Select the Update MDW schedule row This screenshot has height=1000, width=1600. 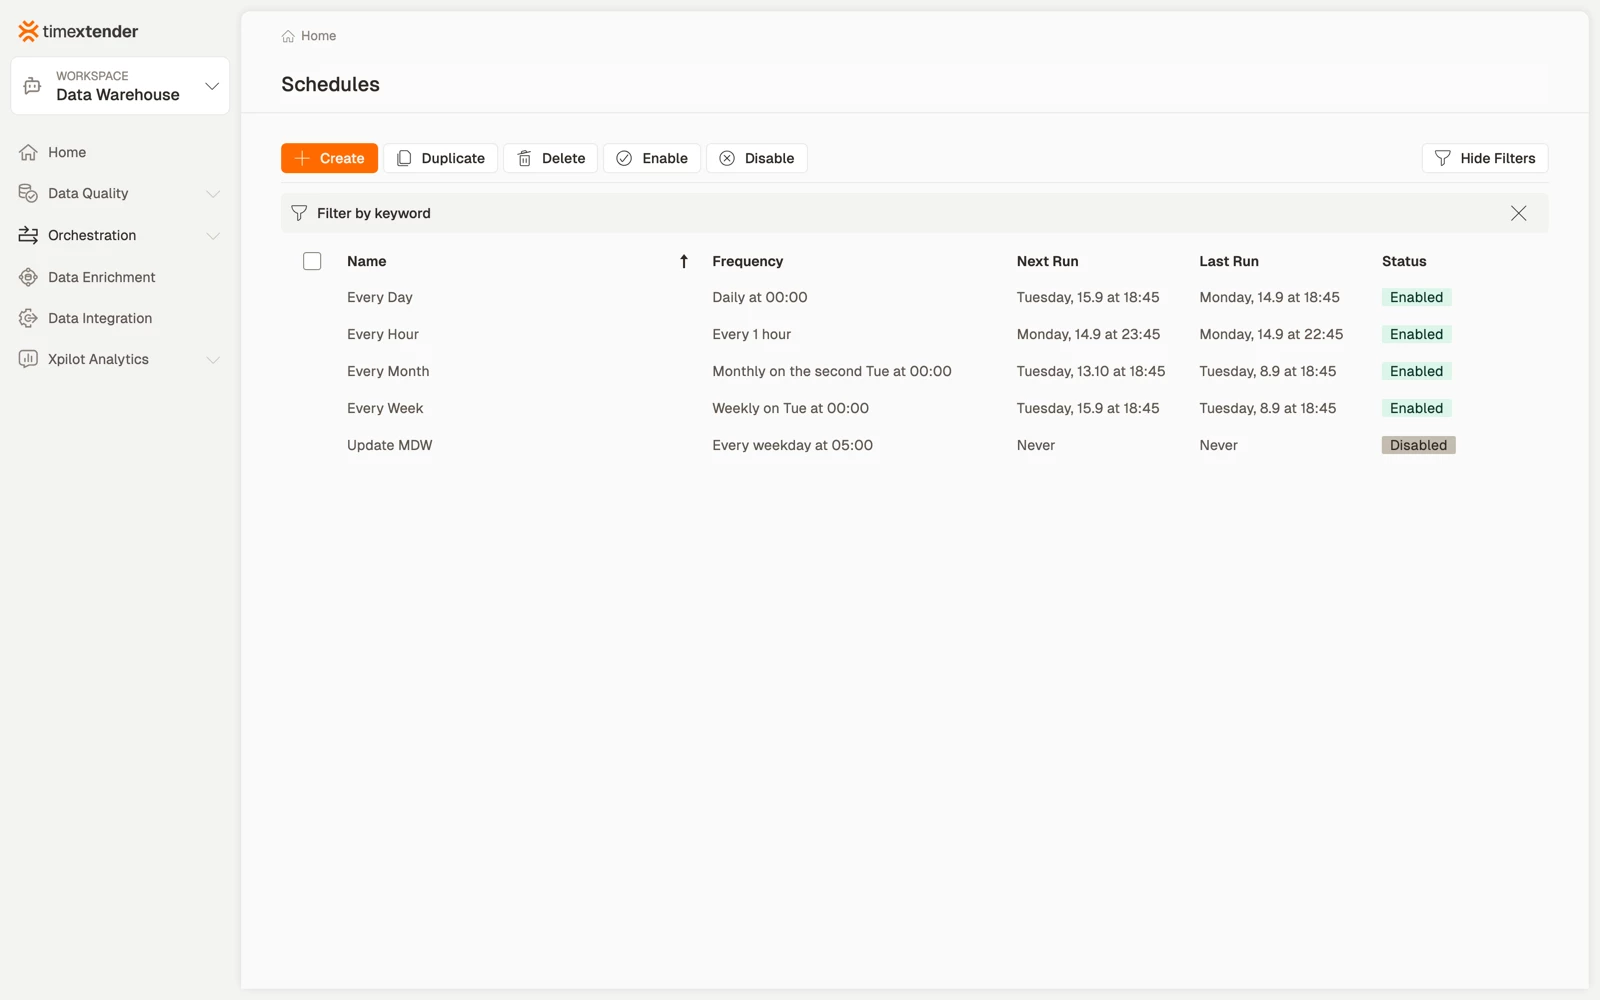(915, 445)
